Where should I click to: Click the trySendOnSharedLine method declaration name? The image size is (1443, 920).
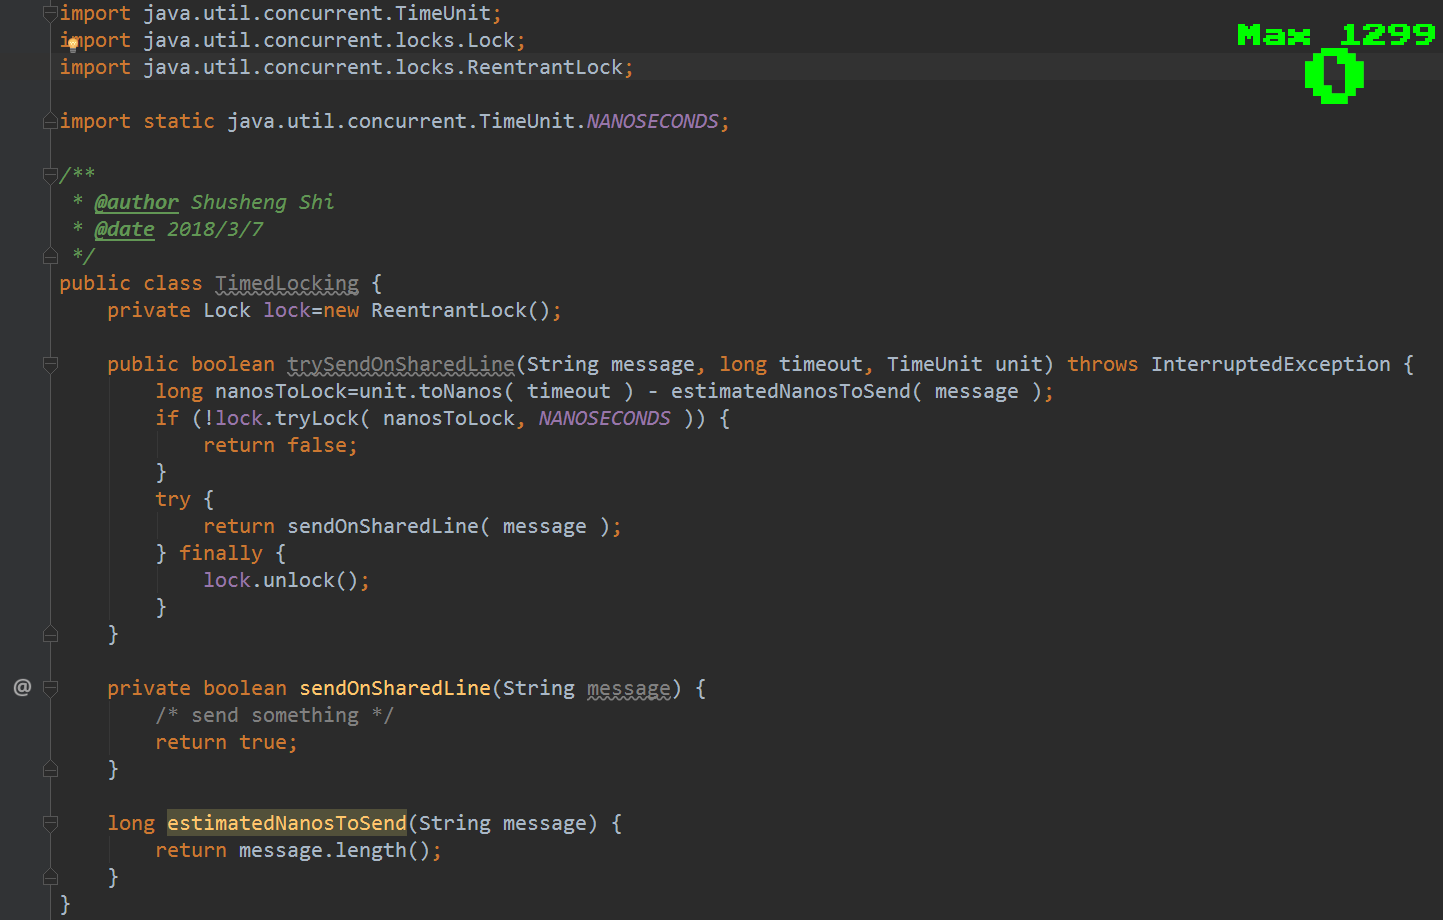pyautogui.click(x=400, y=364)
